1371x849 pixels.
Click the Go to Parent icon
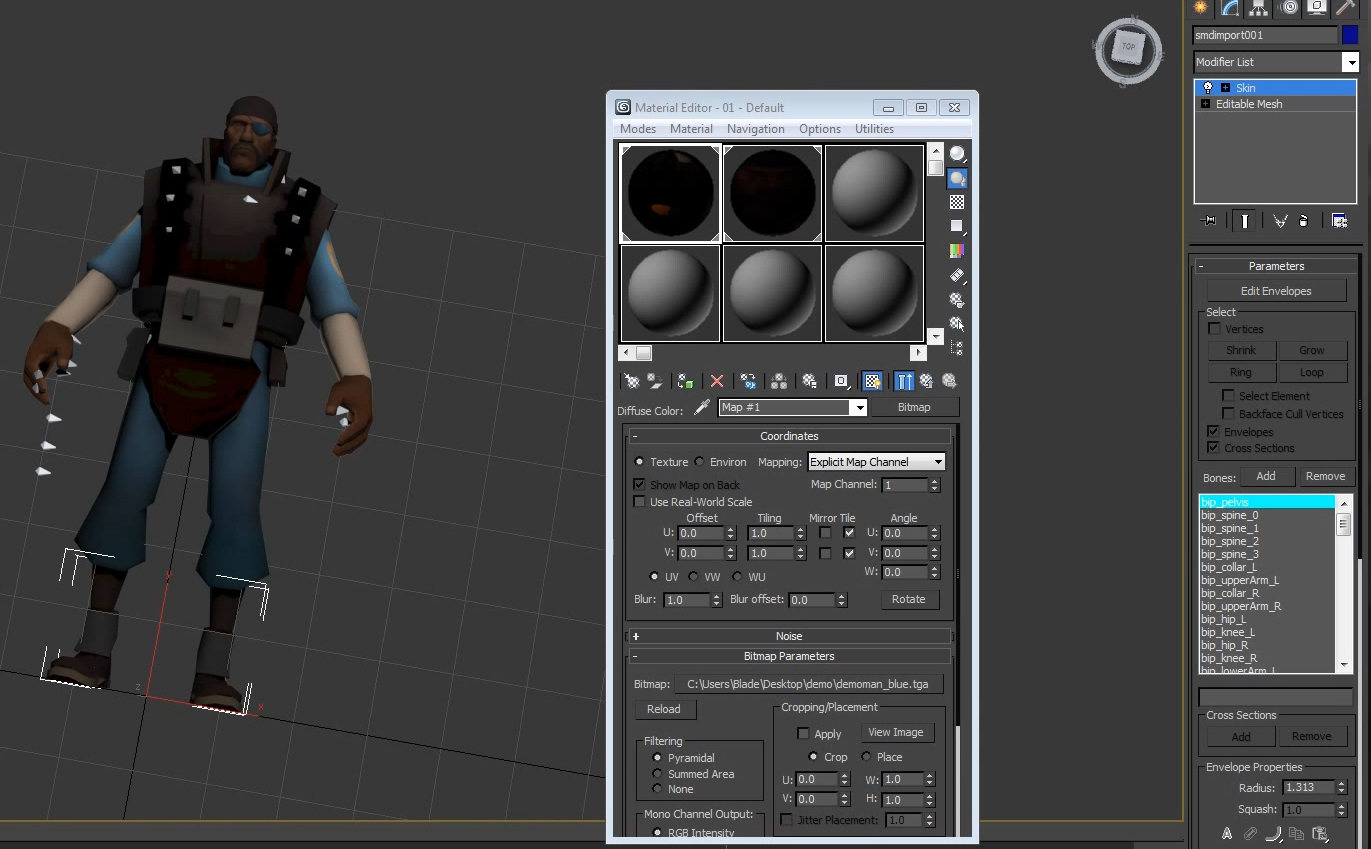926,381
